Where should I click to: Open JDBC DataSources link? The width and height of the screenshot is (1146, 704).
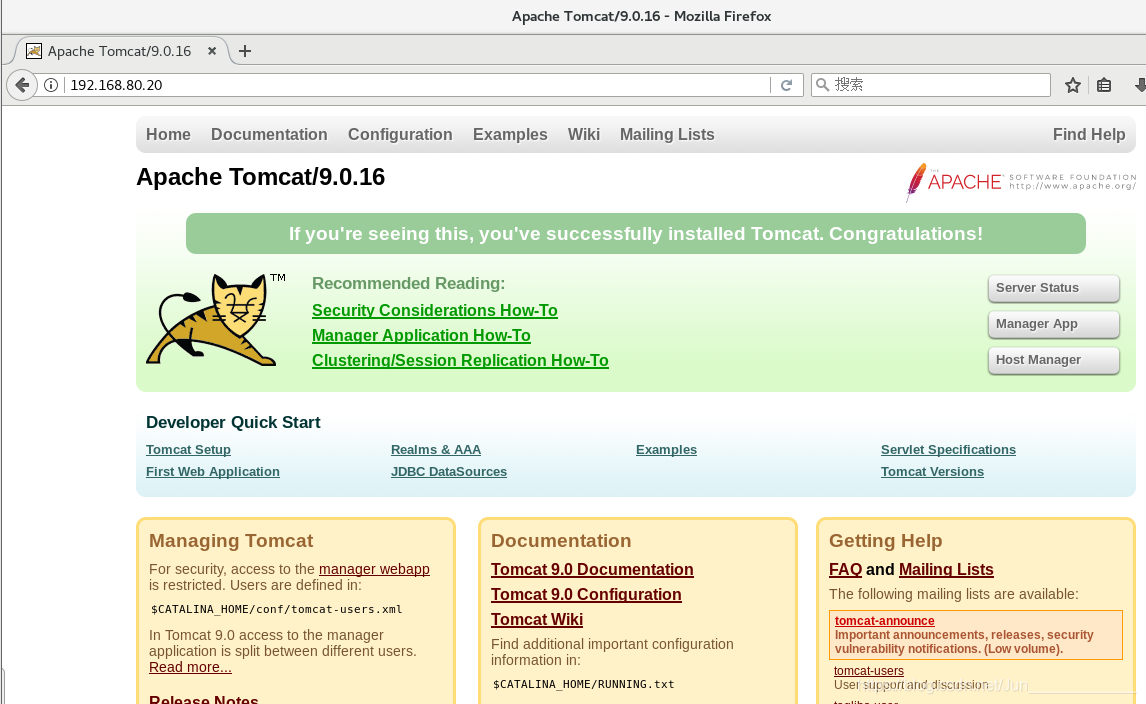(x=449, y=472)
